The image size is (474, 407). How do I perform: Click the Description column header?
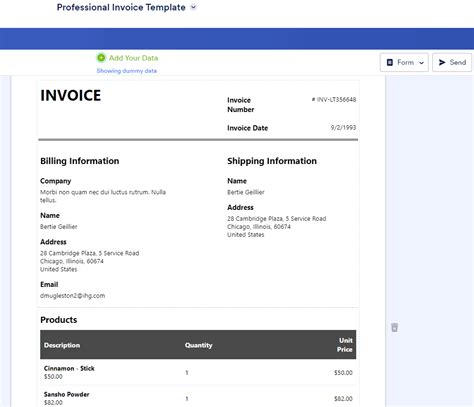(62, 345)
